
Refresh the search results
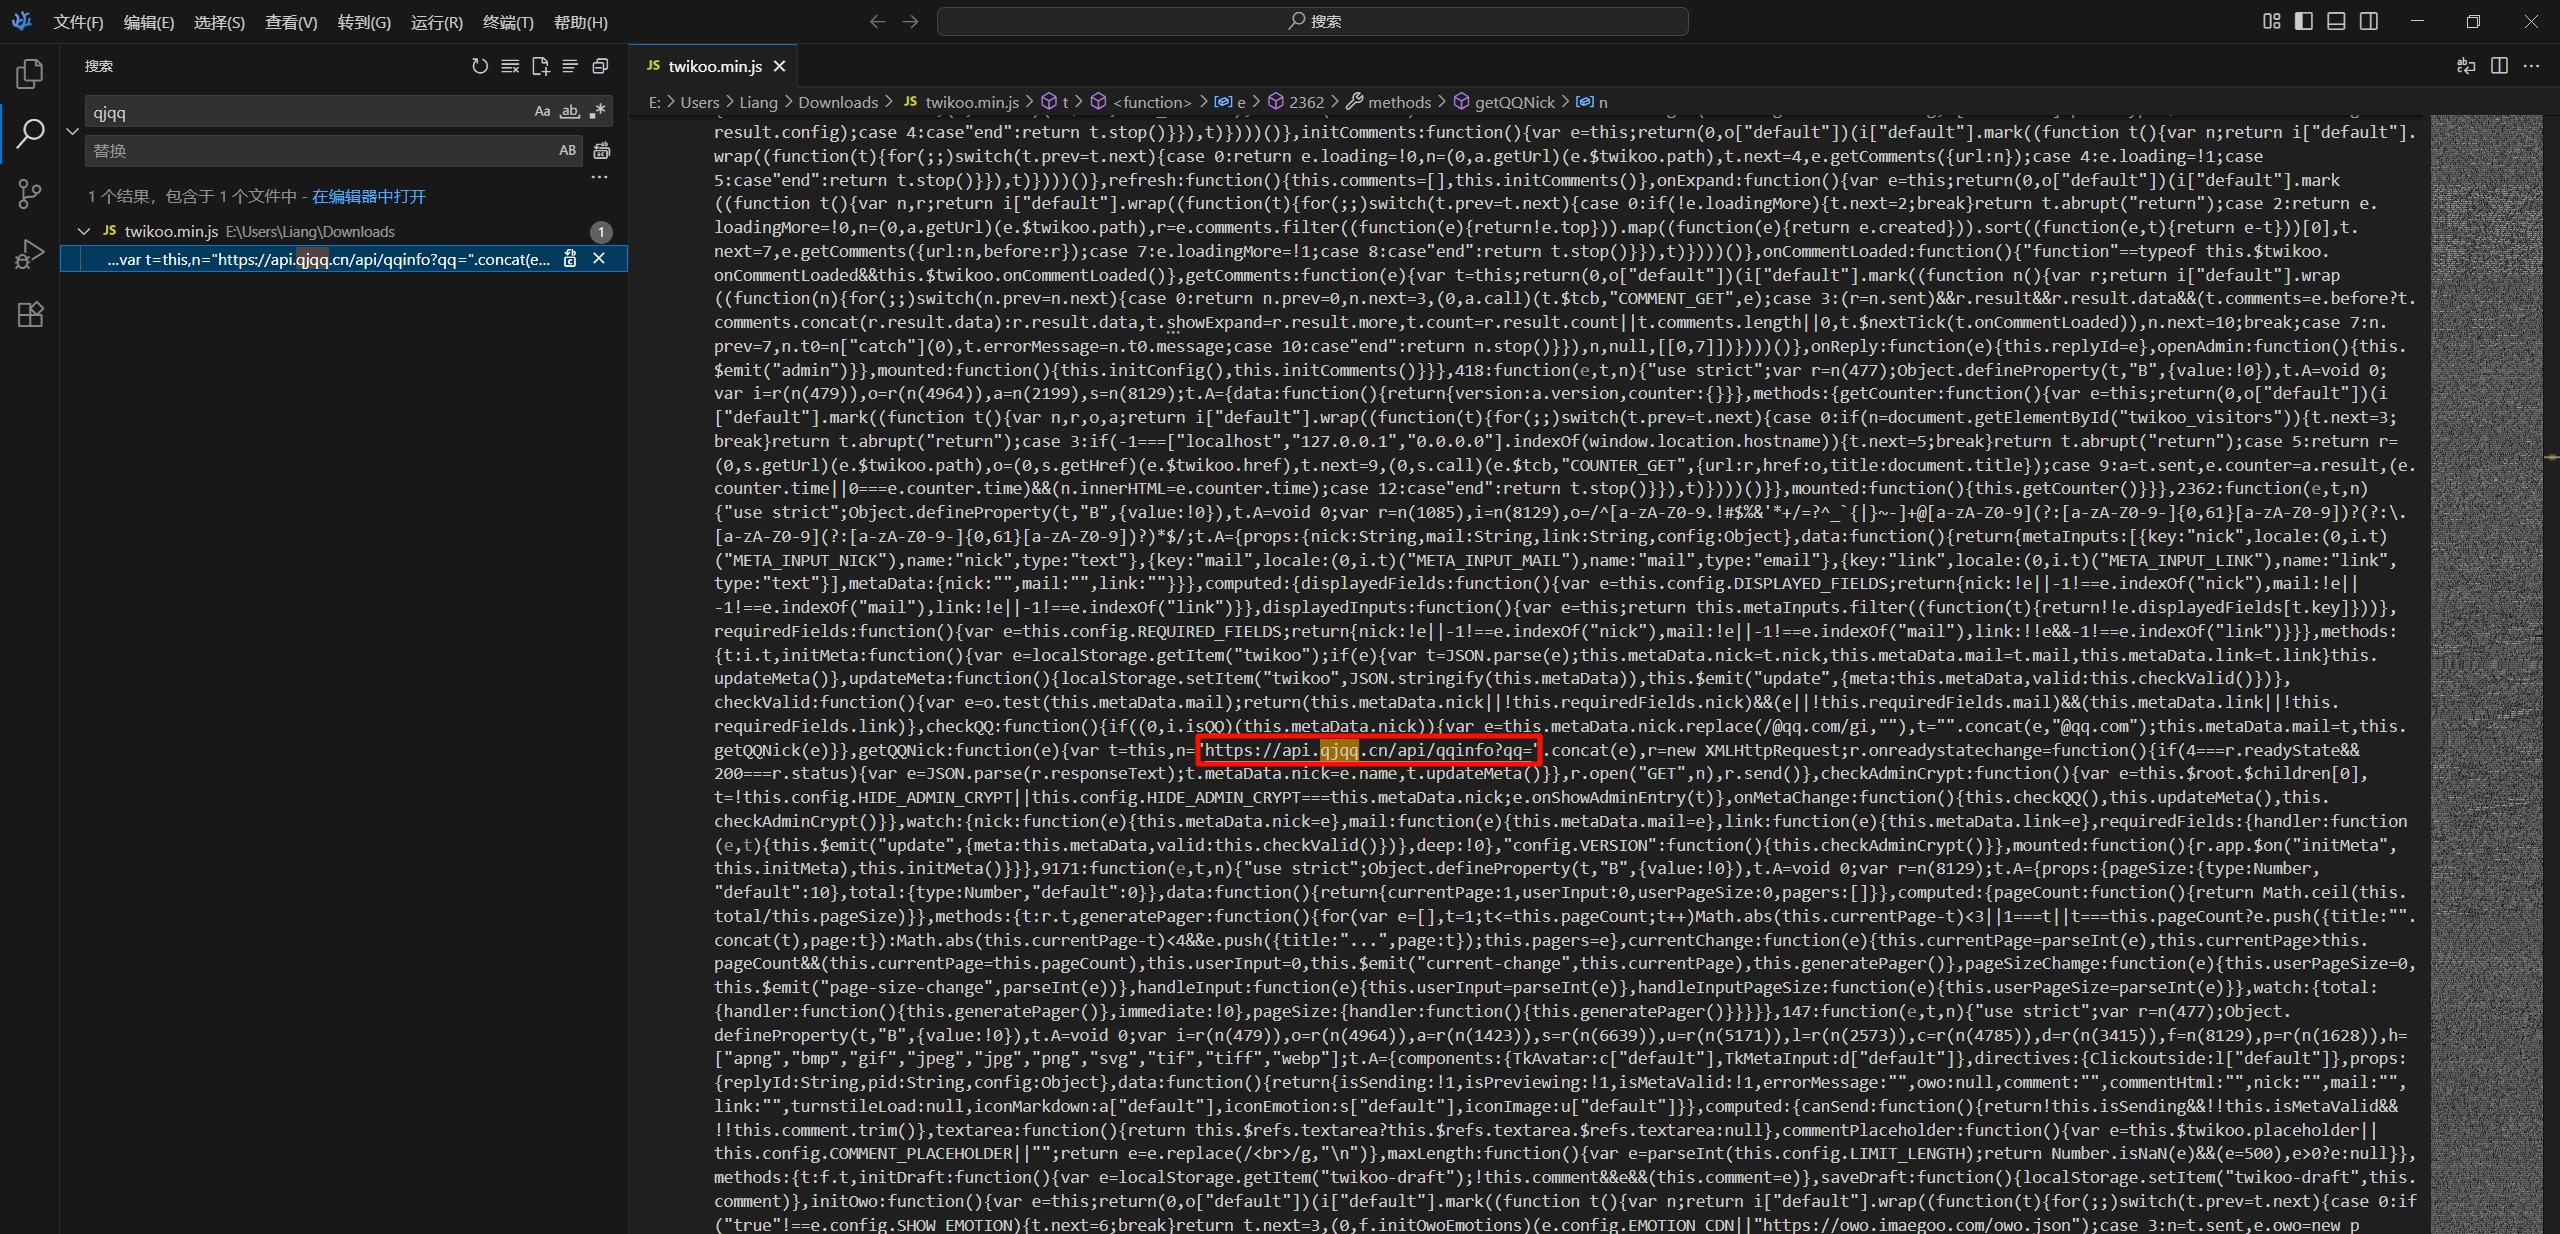point(480,66)
